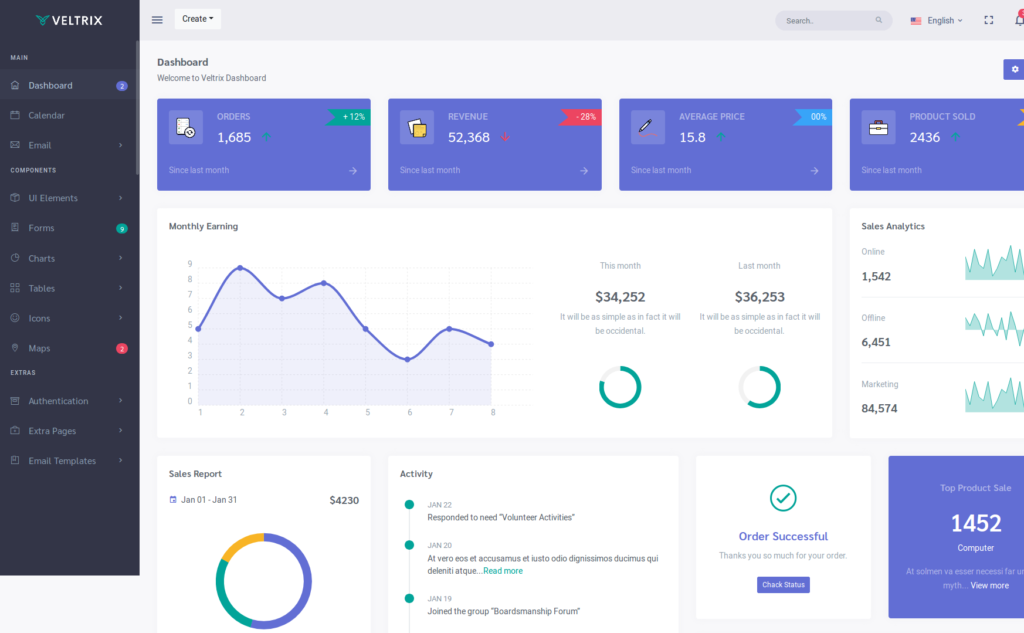Open the Create dropdown
The width and height of the screenshot is (1024, 633).
pyautogui.click(x=197, y=19)
